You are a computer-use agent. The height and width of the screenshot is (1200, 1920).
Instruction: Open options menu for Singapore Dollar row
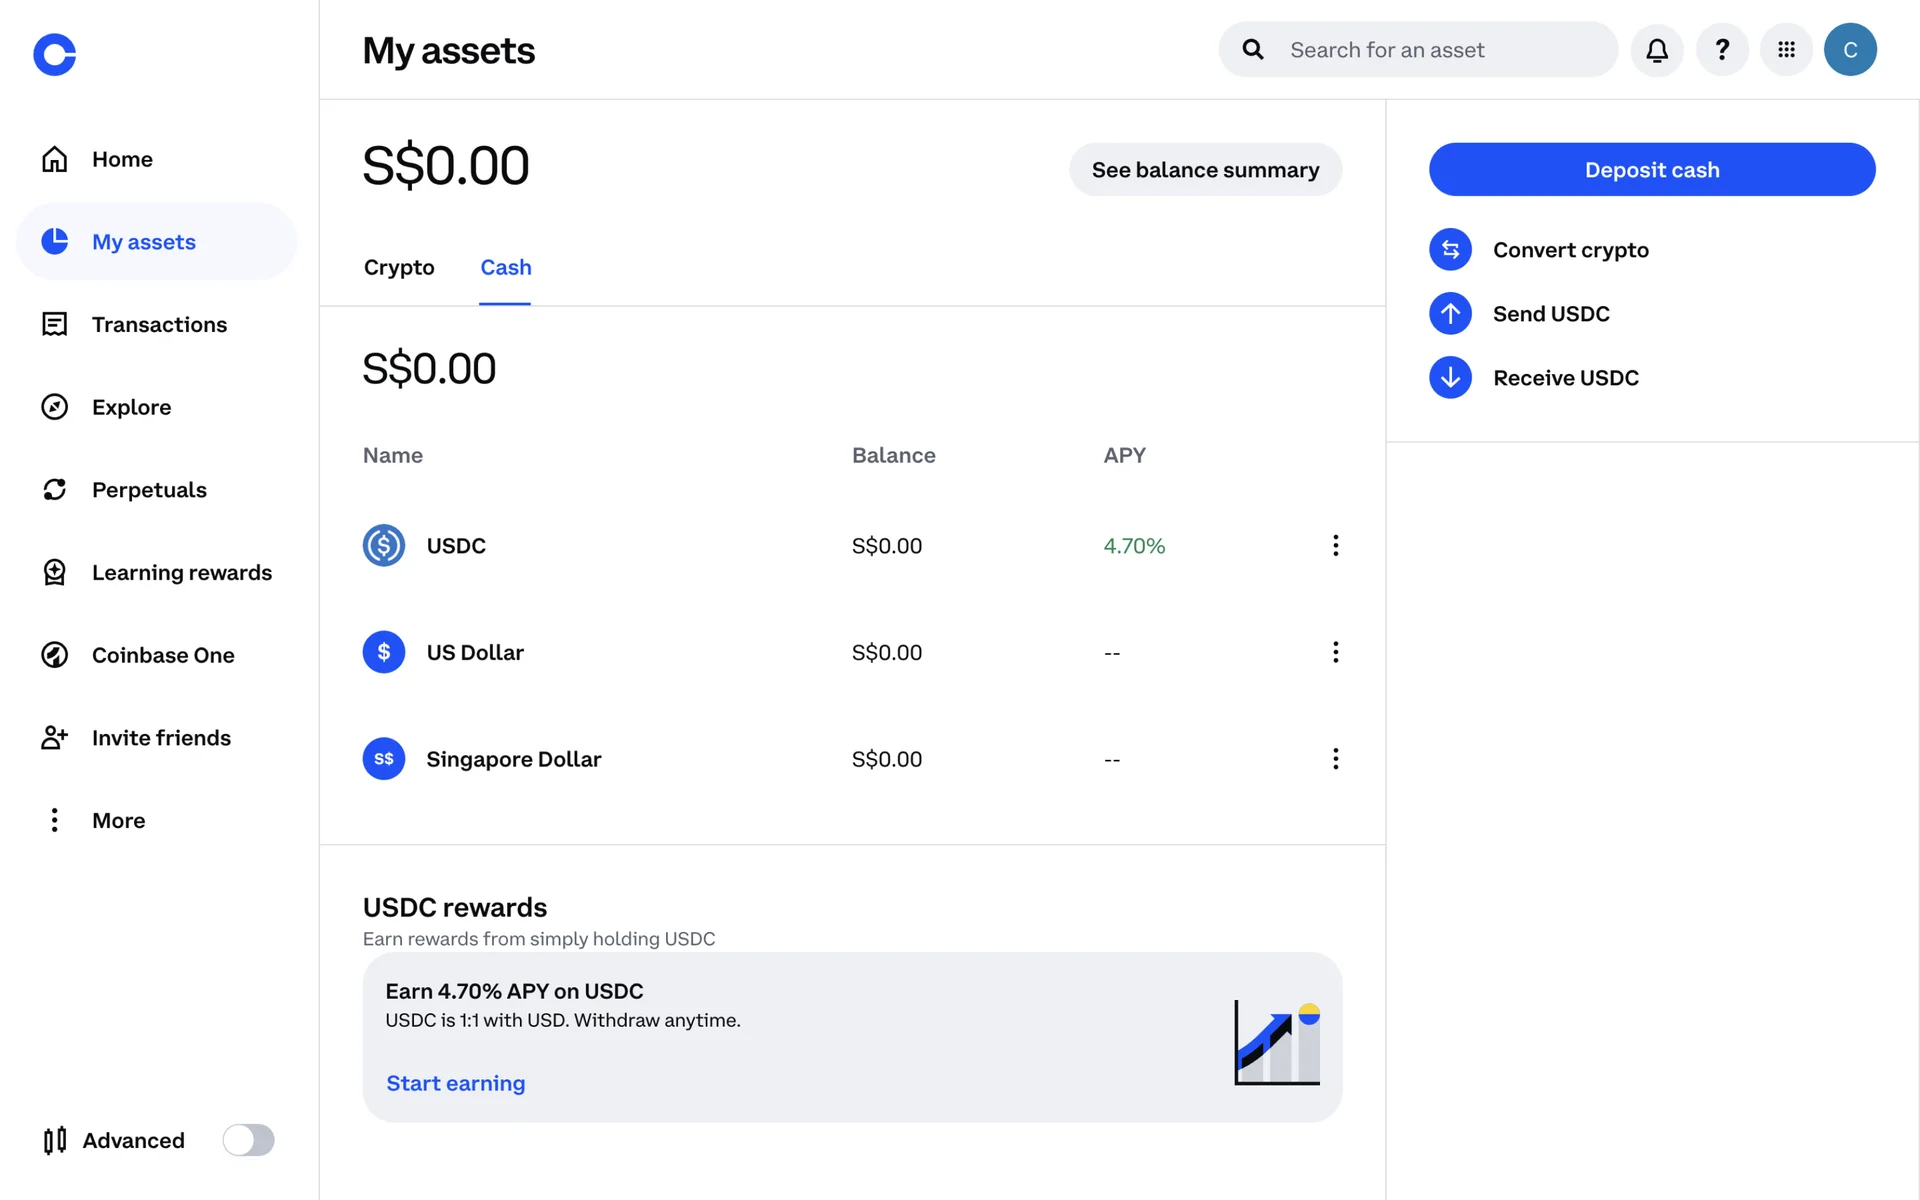(1335, 759)
